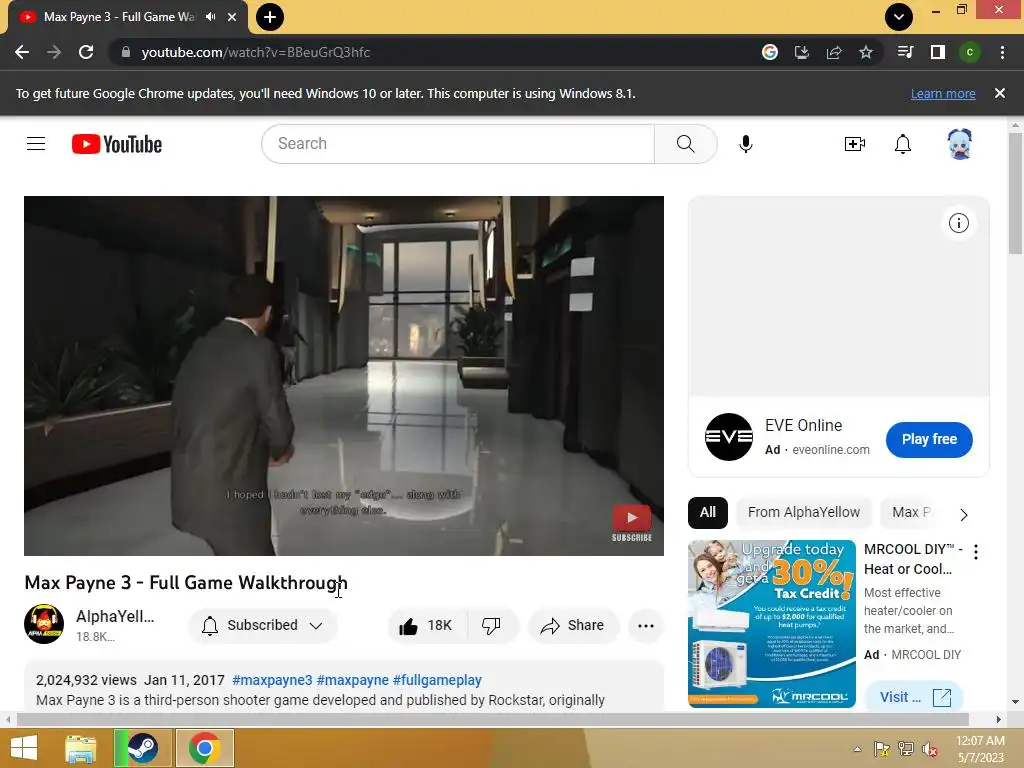Click the vertical page scrollbar thumb

tap(1015, 193)
